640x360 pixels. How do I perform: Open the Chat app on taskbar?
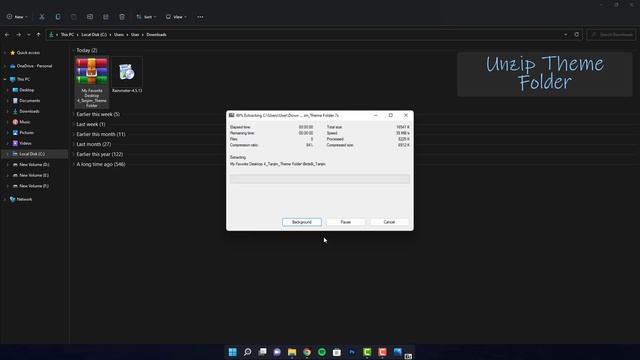click(277, 352)
